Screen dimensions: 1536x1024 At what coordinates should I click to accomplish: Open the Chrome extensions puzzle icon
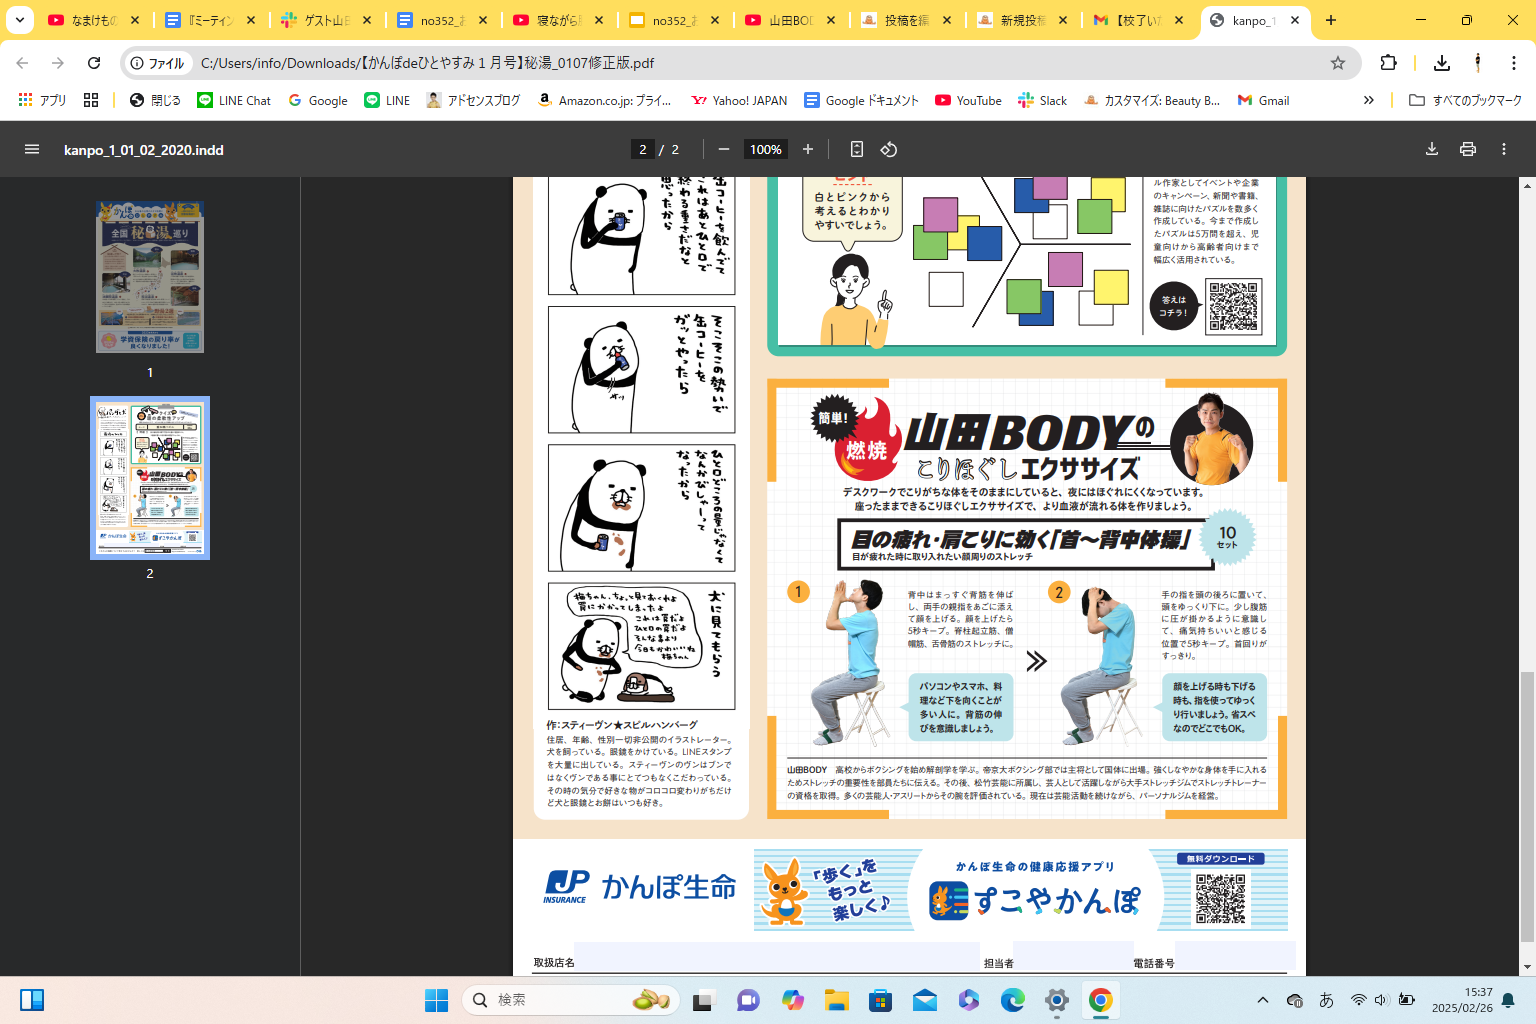click(x=1389, y=63)
